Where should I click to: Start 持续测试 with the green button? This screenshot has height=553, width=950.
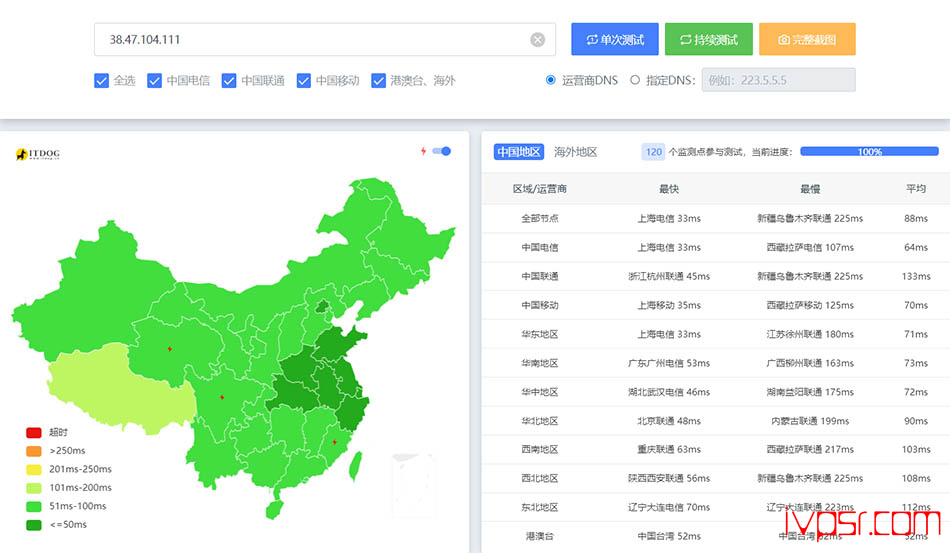(708, 40)
